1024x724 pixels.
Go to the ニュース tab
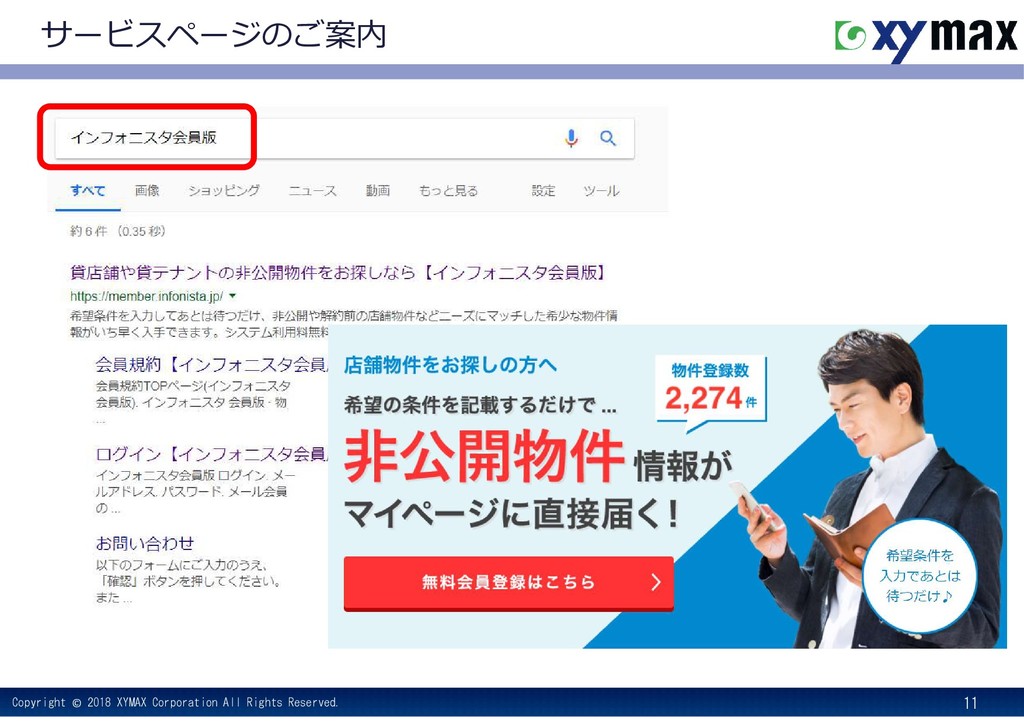point(313,191)
